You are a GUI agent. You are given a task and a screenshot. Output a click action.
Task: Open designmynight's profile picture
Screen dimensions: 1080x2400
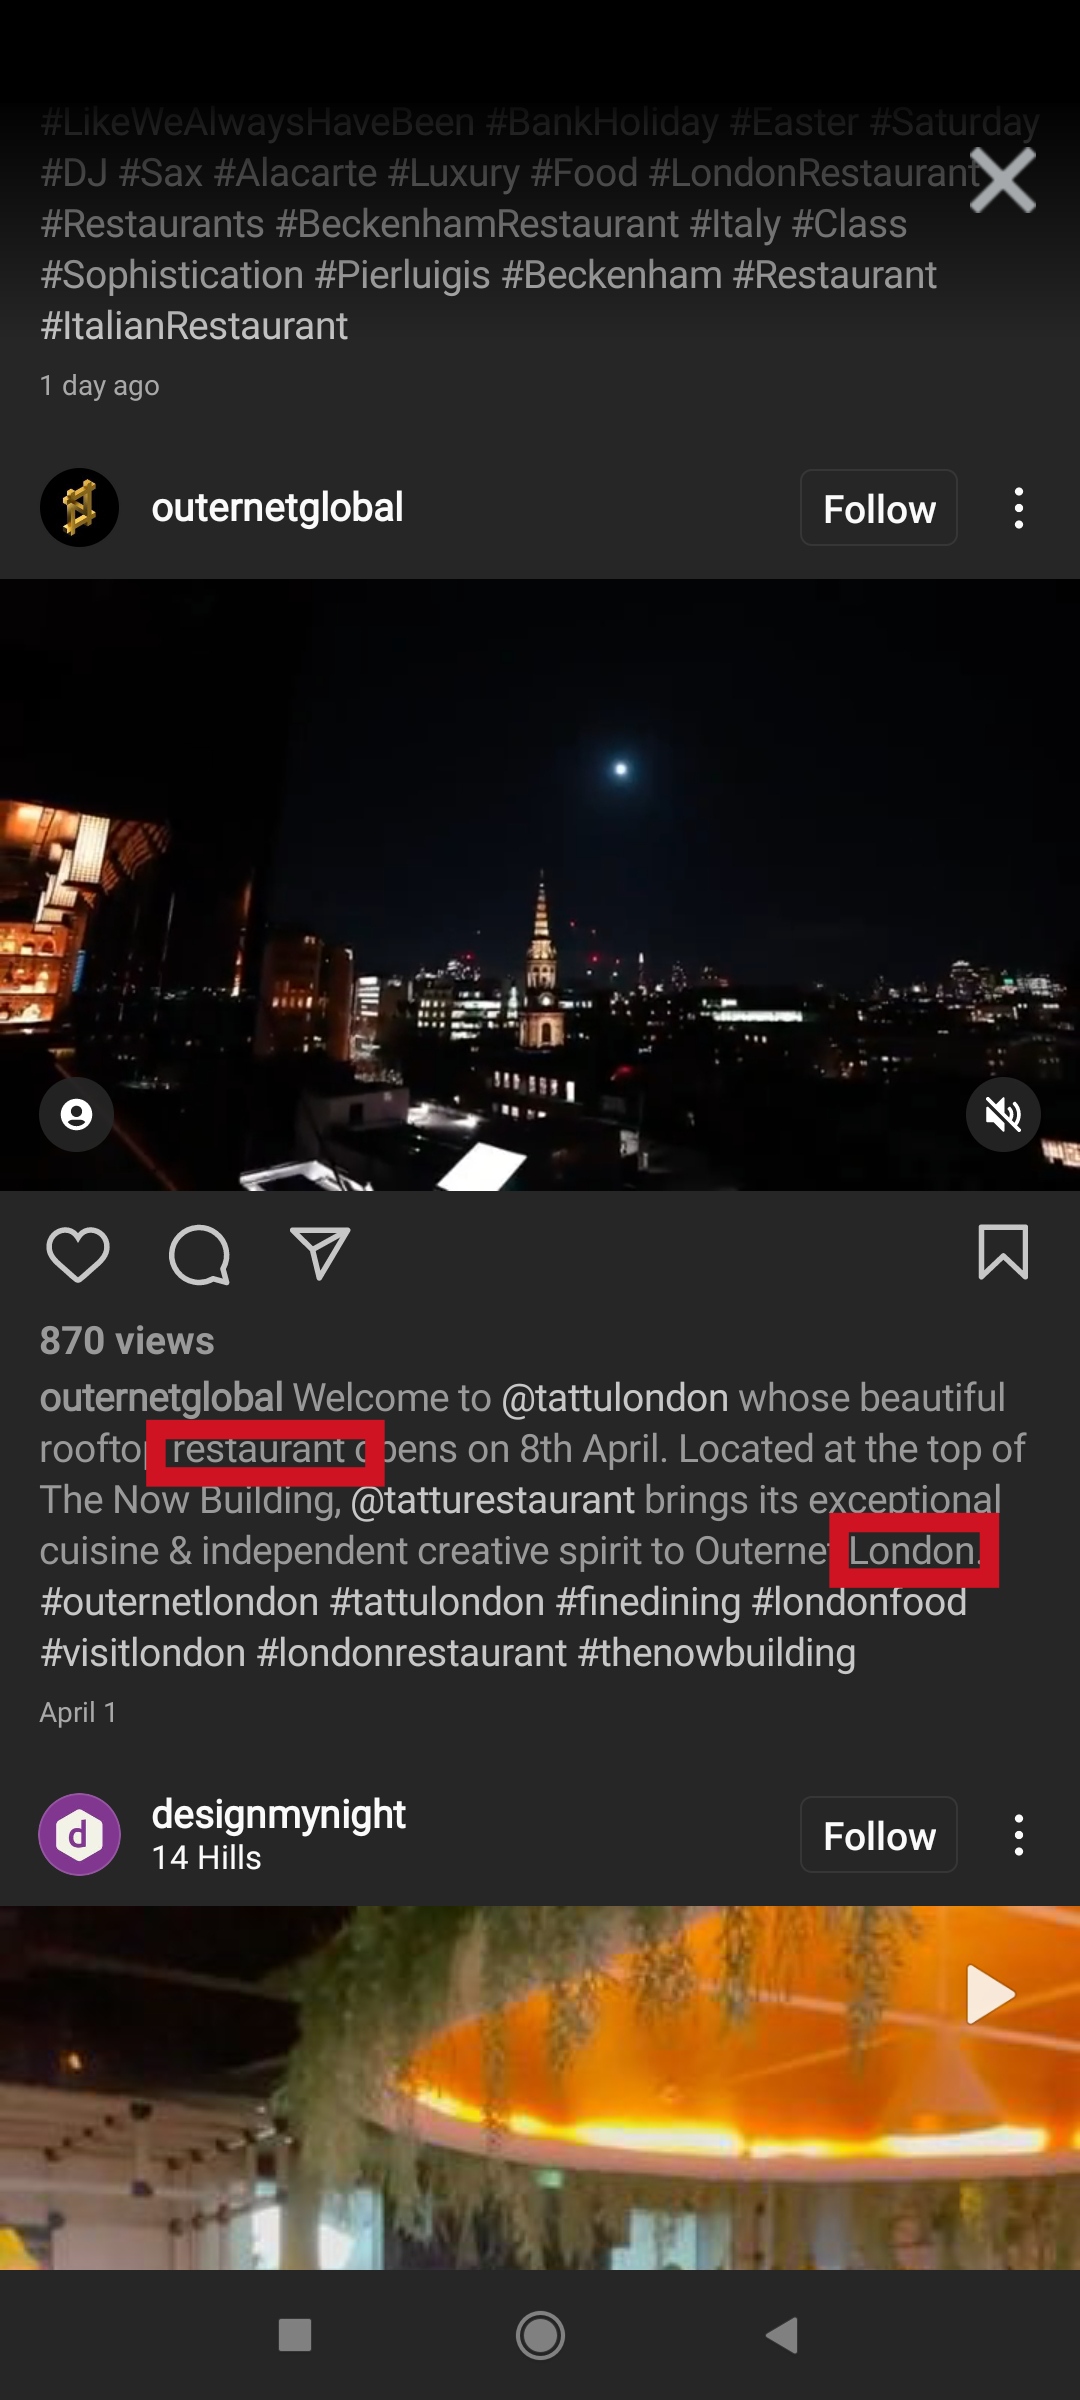[79, 1835]
